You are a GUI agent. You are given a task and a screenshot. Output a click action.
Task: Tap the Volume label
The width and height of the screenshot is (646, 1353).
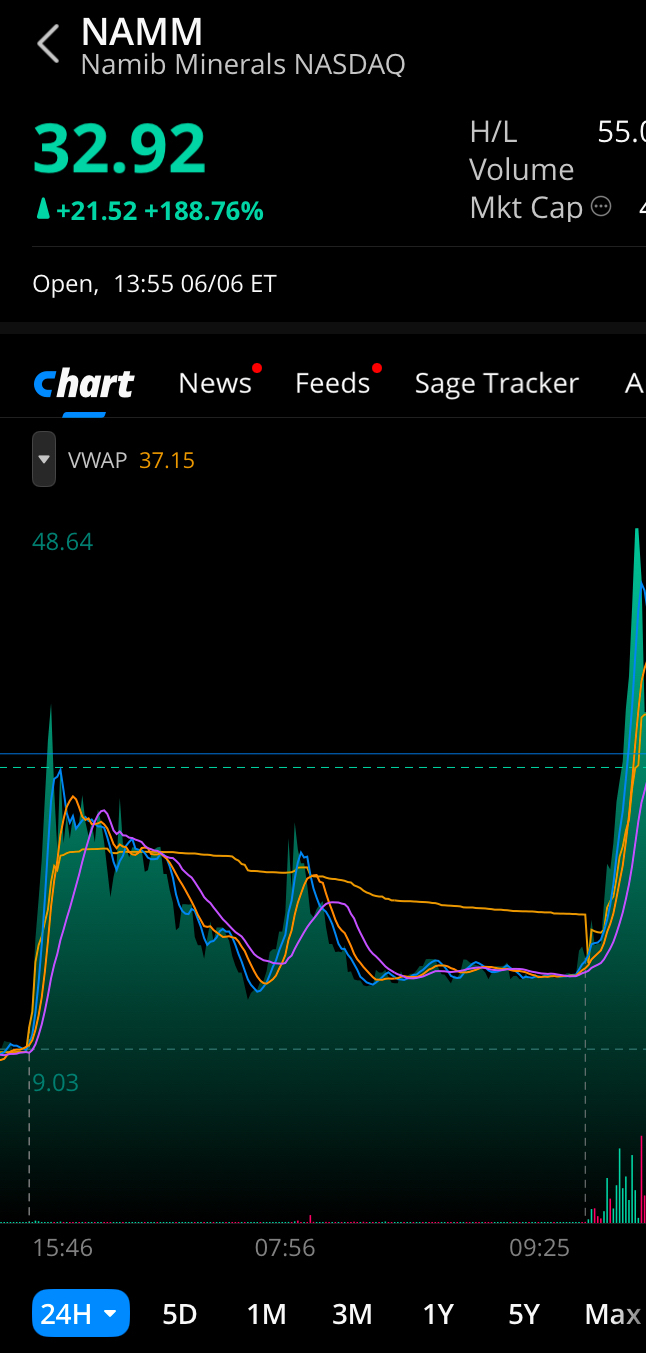click(522, 169)
